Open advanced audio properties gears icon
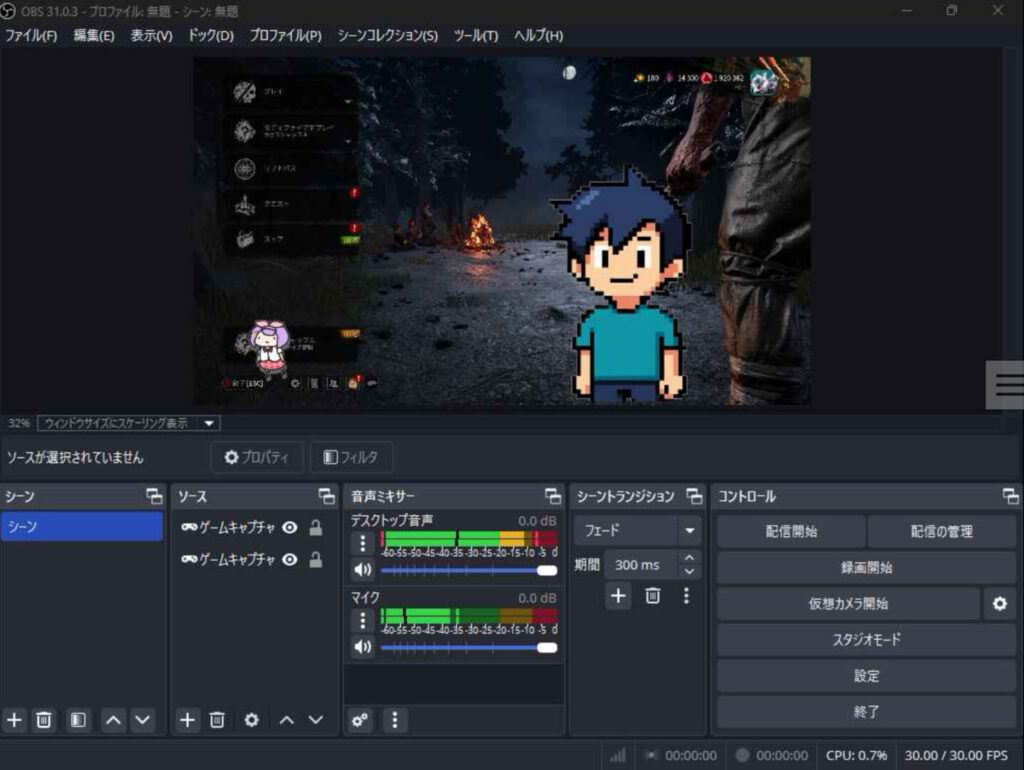This screenshot has height=770, width=1024. [360, 720]
